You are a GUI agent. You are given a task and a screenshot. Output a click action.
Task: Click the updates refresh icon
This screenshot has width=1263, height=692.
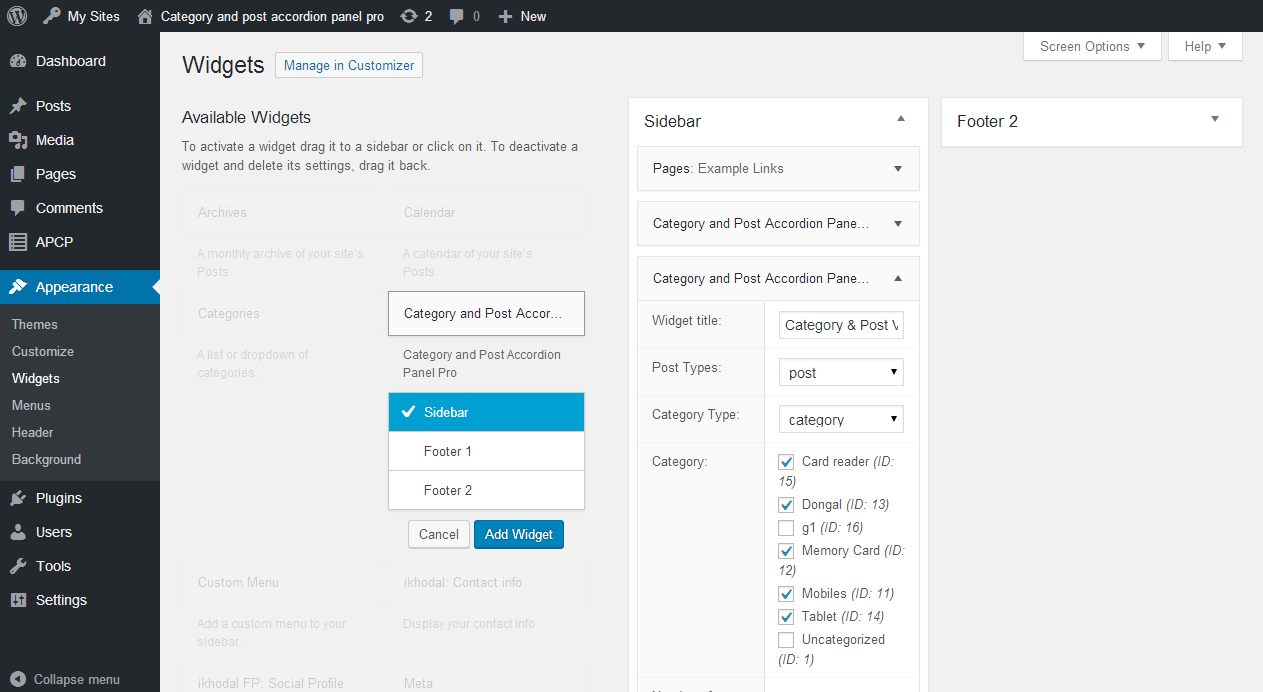[408, 16]
